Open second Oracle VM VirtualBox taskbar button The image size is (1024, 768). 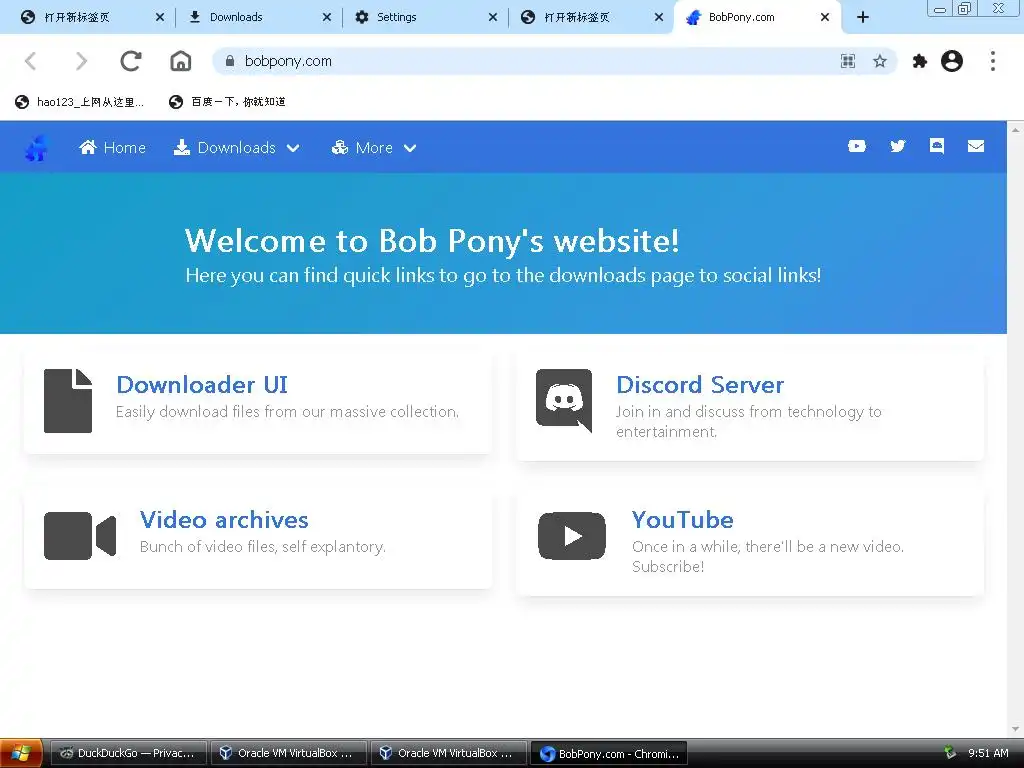tap(450, 754)
